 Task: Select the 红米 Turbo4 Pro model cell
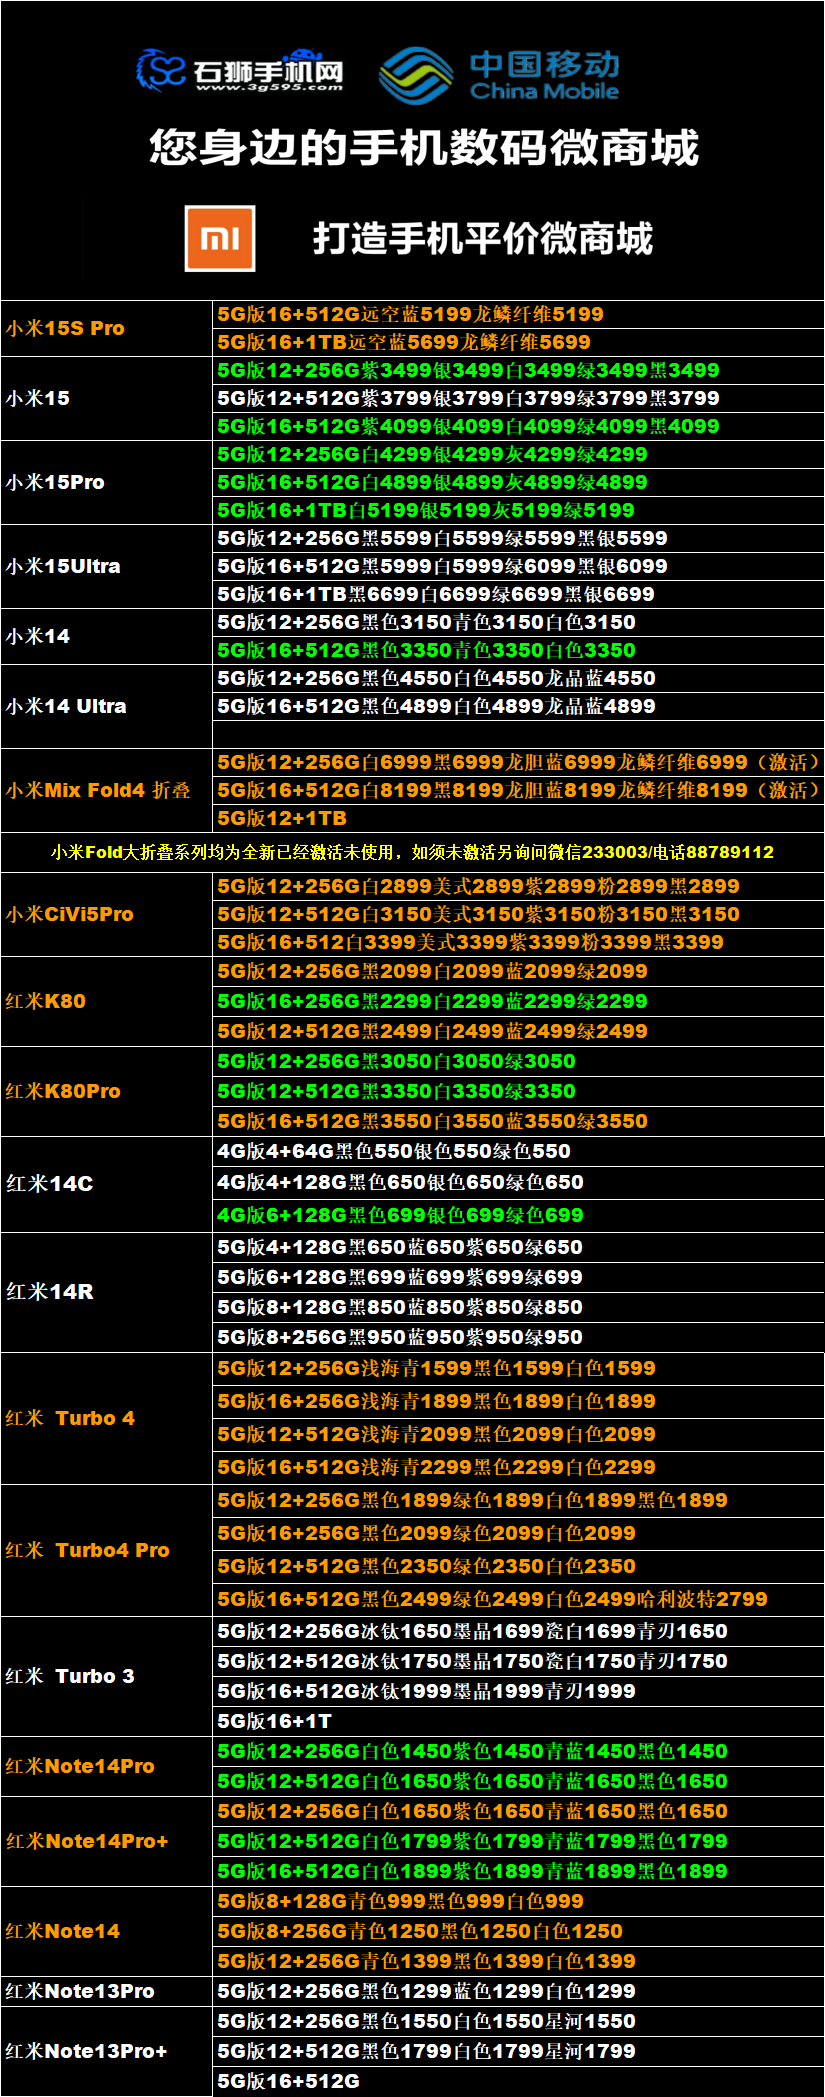[x=107, y=1550]
